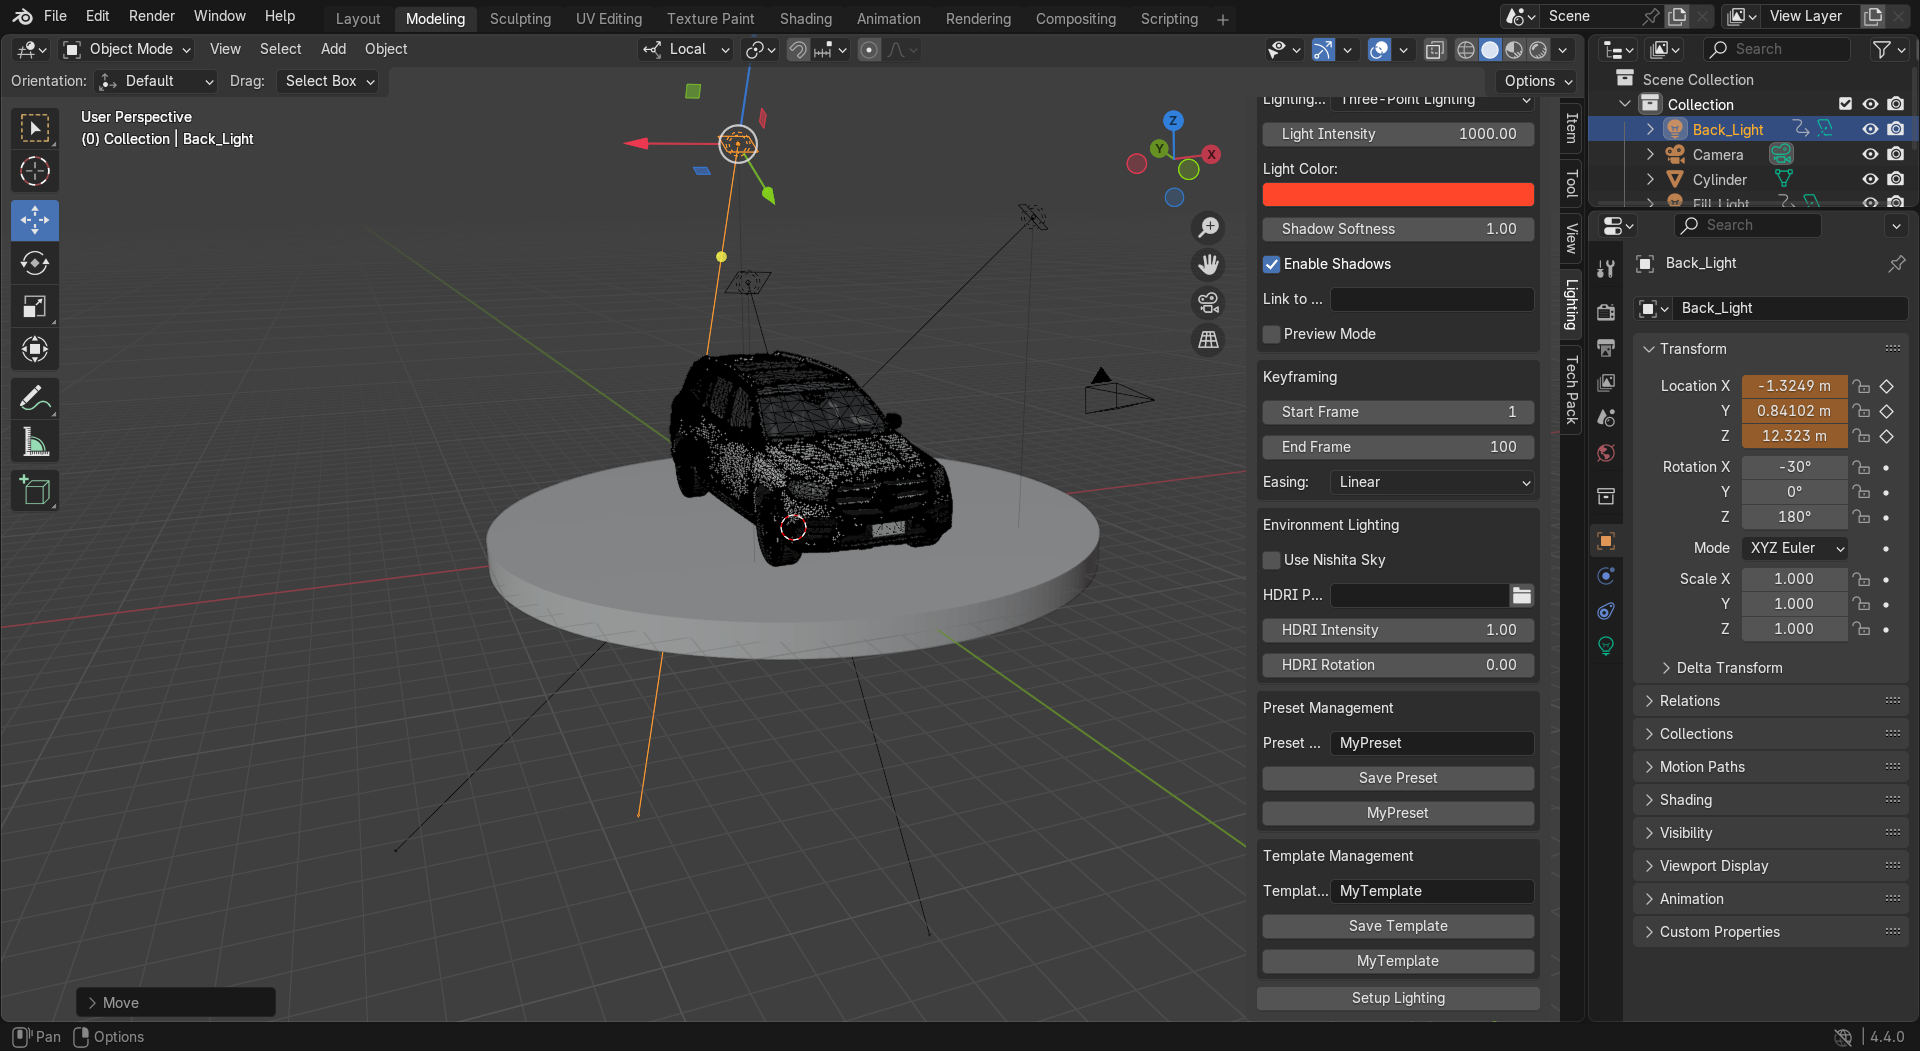Select the Cursor tool
The height and width of the screenshot is (1051, 1920).
pyautogui.click(x=35, y=171)
